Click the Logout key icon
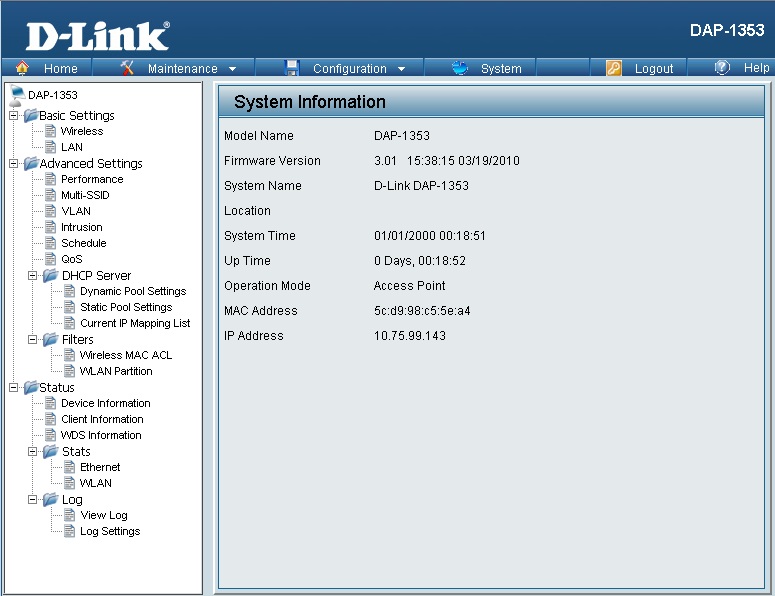This screenshot has width=775, height=596. [x=613, y=68]
